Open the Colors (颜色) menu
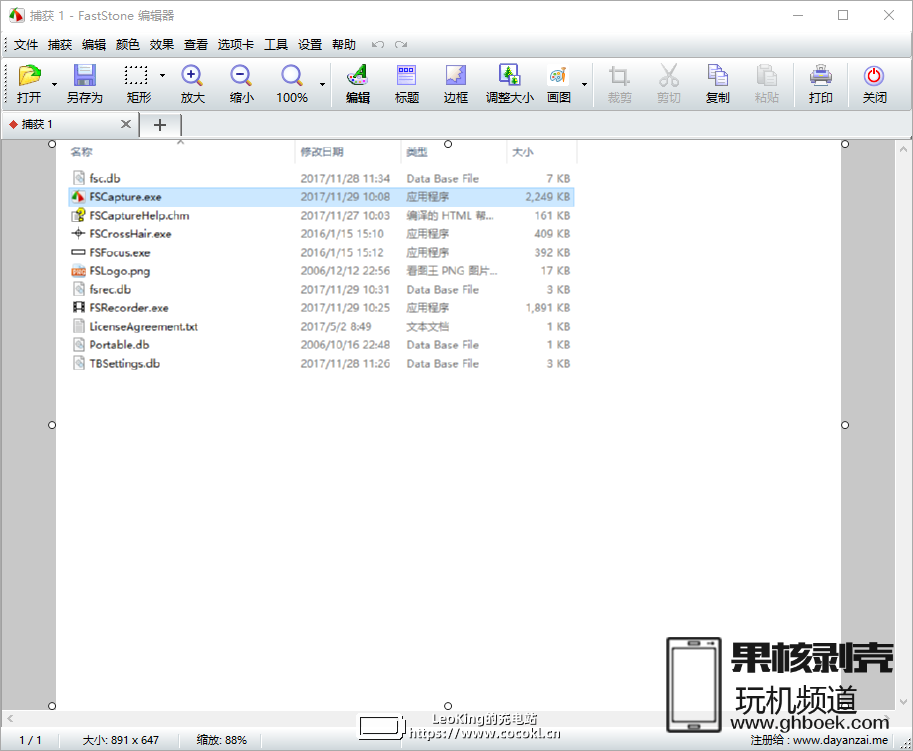 pos(128,45)
